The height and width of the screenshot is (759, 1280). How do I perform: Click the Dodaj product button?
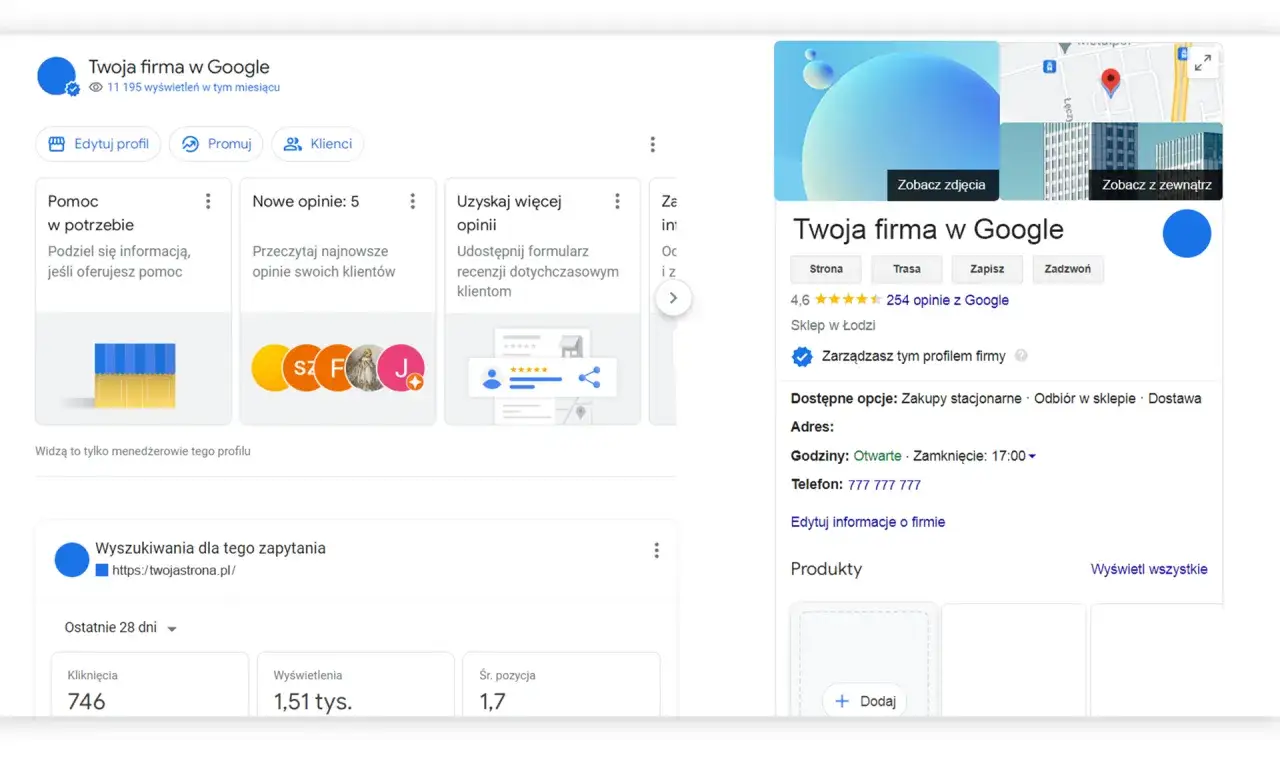coord(865,701)
